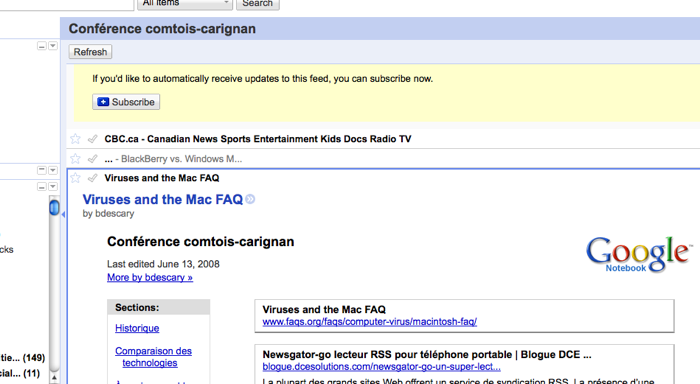
Task: Collapse the third sidebar section with its minus button
Action: pyautogui.click(x=42, y=186)
